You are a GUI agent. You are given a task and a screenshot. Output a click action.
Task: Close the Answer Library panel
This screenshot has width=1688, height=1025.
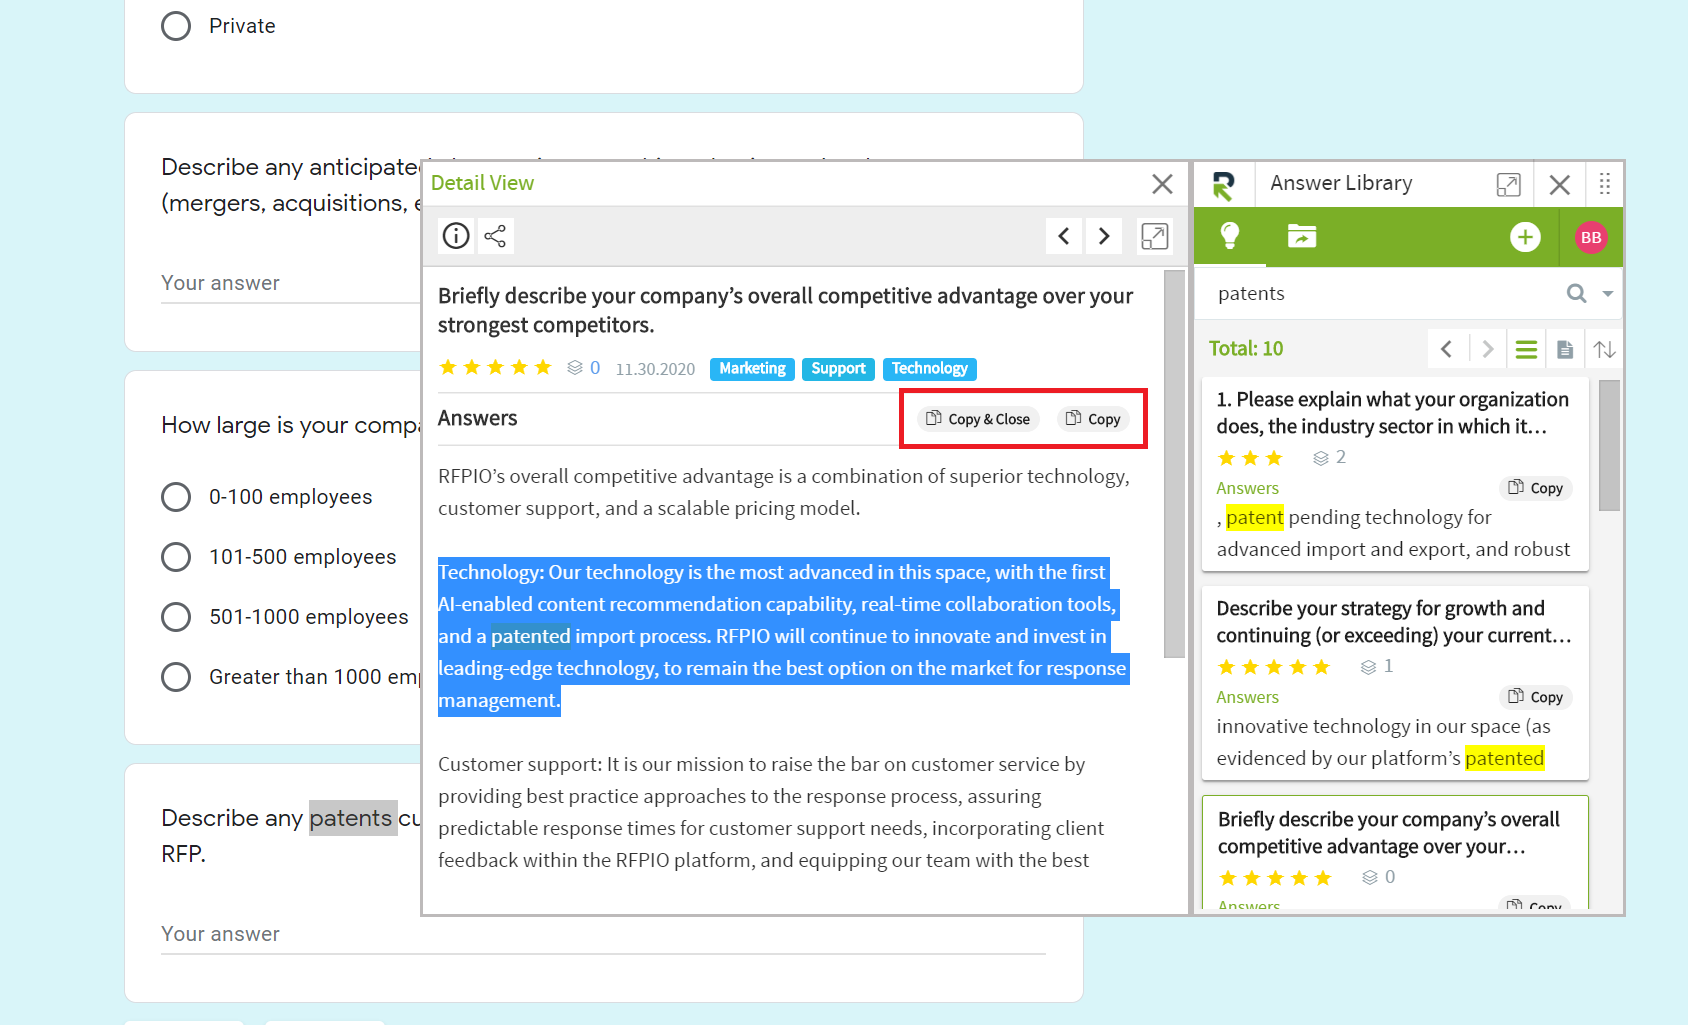coord(1560,184)
